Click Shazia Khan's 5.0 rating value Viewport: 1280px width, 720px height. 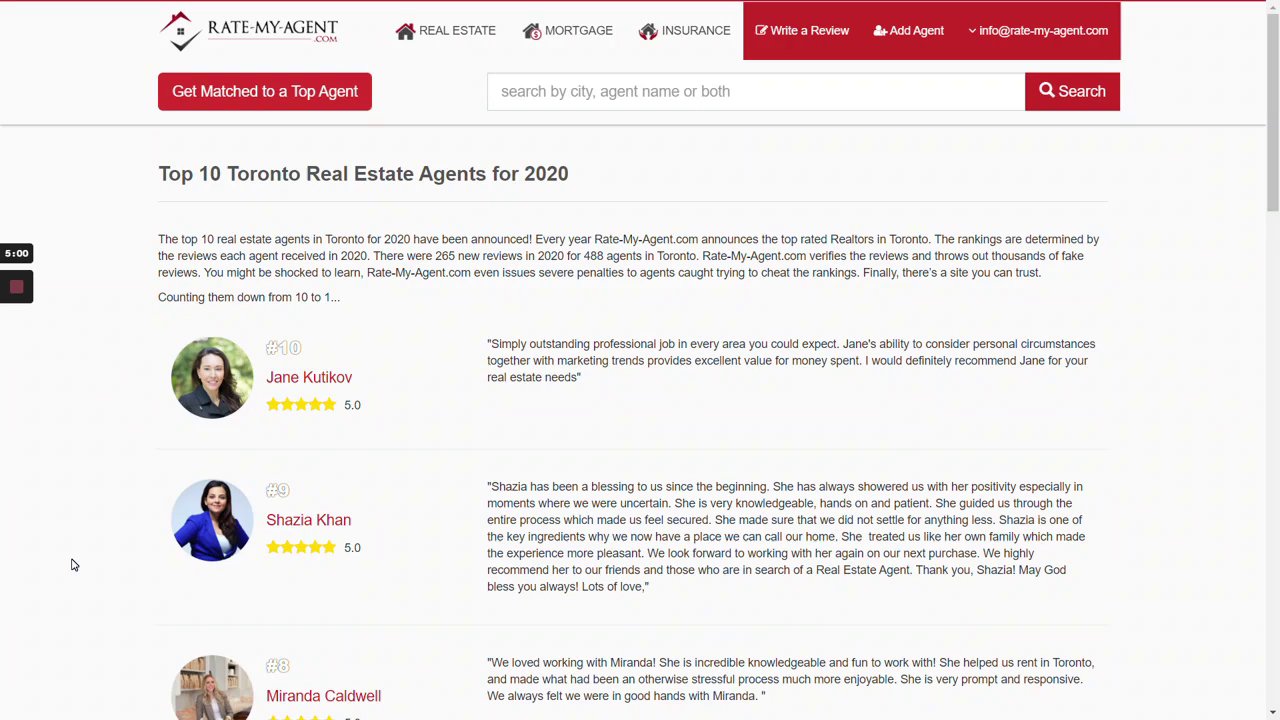[x=352, y=548]
